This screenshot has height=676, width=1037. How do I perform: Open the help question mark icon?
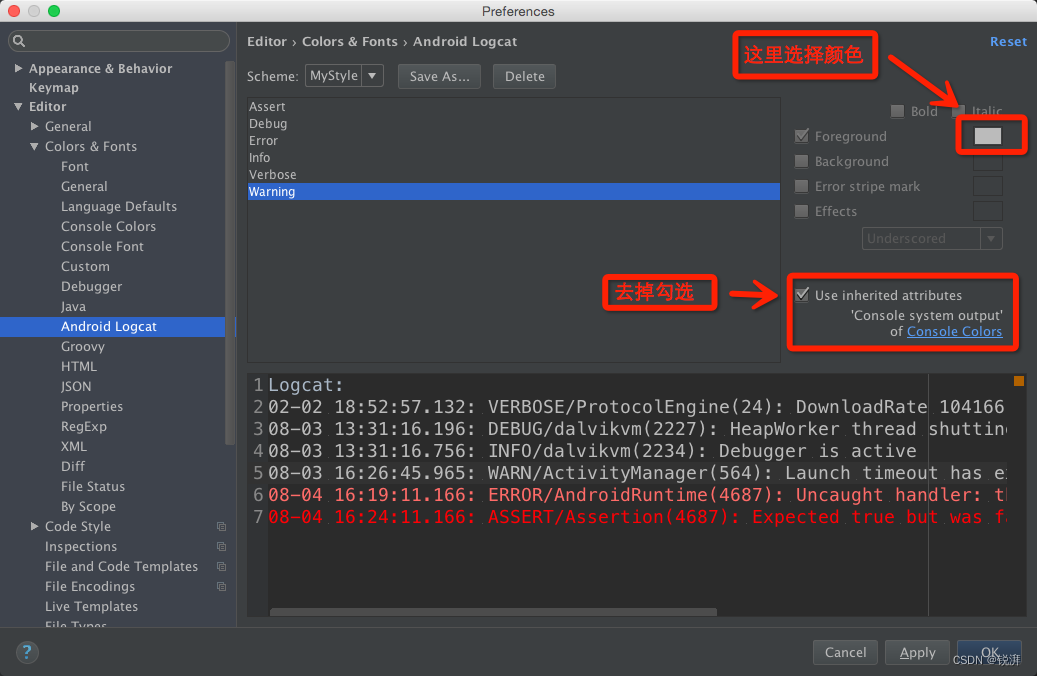click(x=26, y=652)
